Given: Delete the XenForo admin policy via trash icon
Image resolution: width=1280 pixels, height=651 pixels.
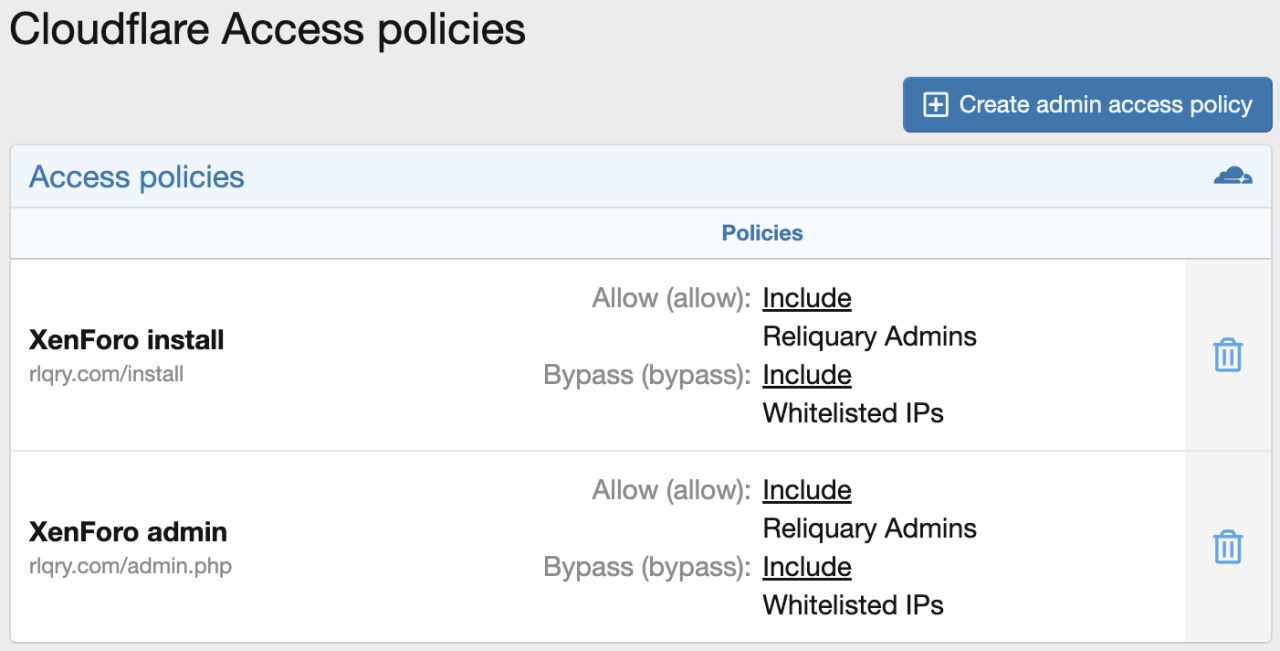Looking at the screenshot, I should pyautogui.click(x=1227, y=547).
